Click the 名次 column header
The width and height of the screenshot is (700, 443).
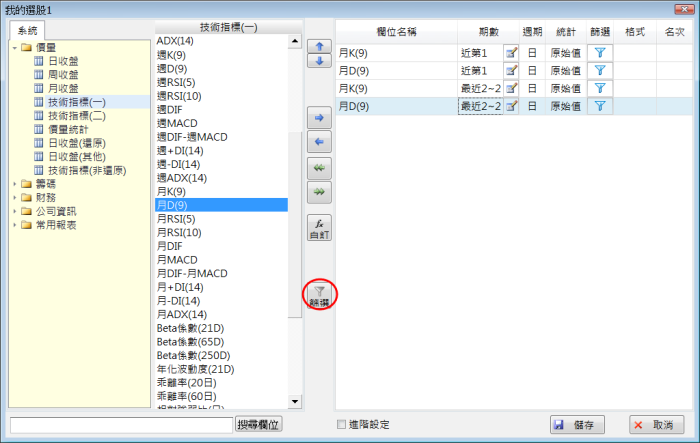[x=674, y=32]
